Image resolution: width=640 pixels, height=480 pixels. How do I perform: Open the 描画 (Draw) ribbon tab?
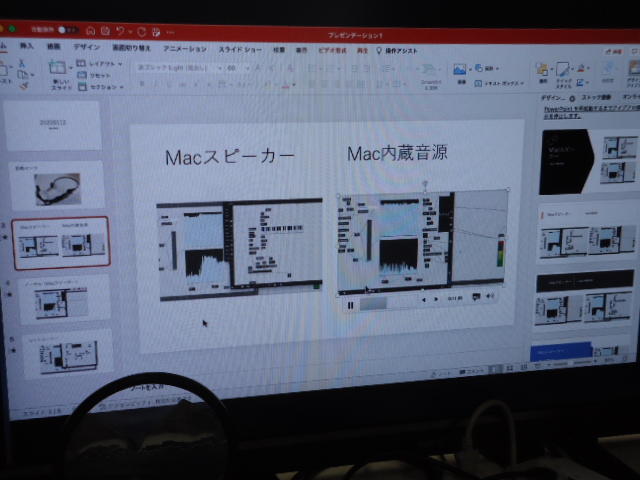pyautogui.click(x=53, y=47)
